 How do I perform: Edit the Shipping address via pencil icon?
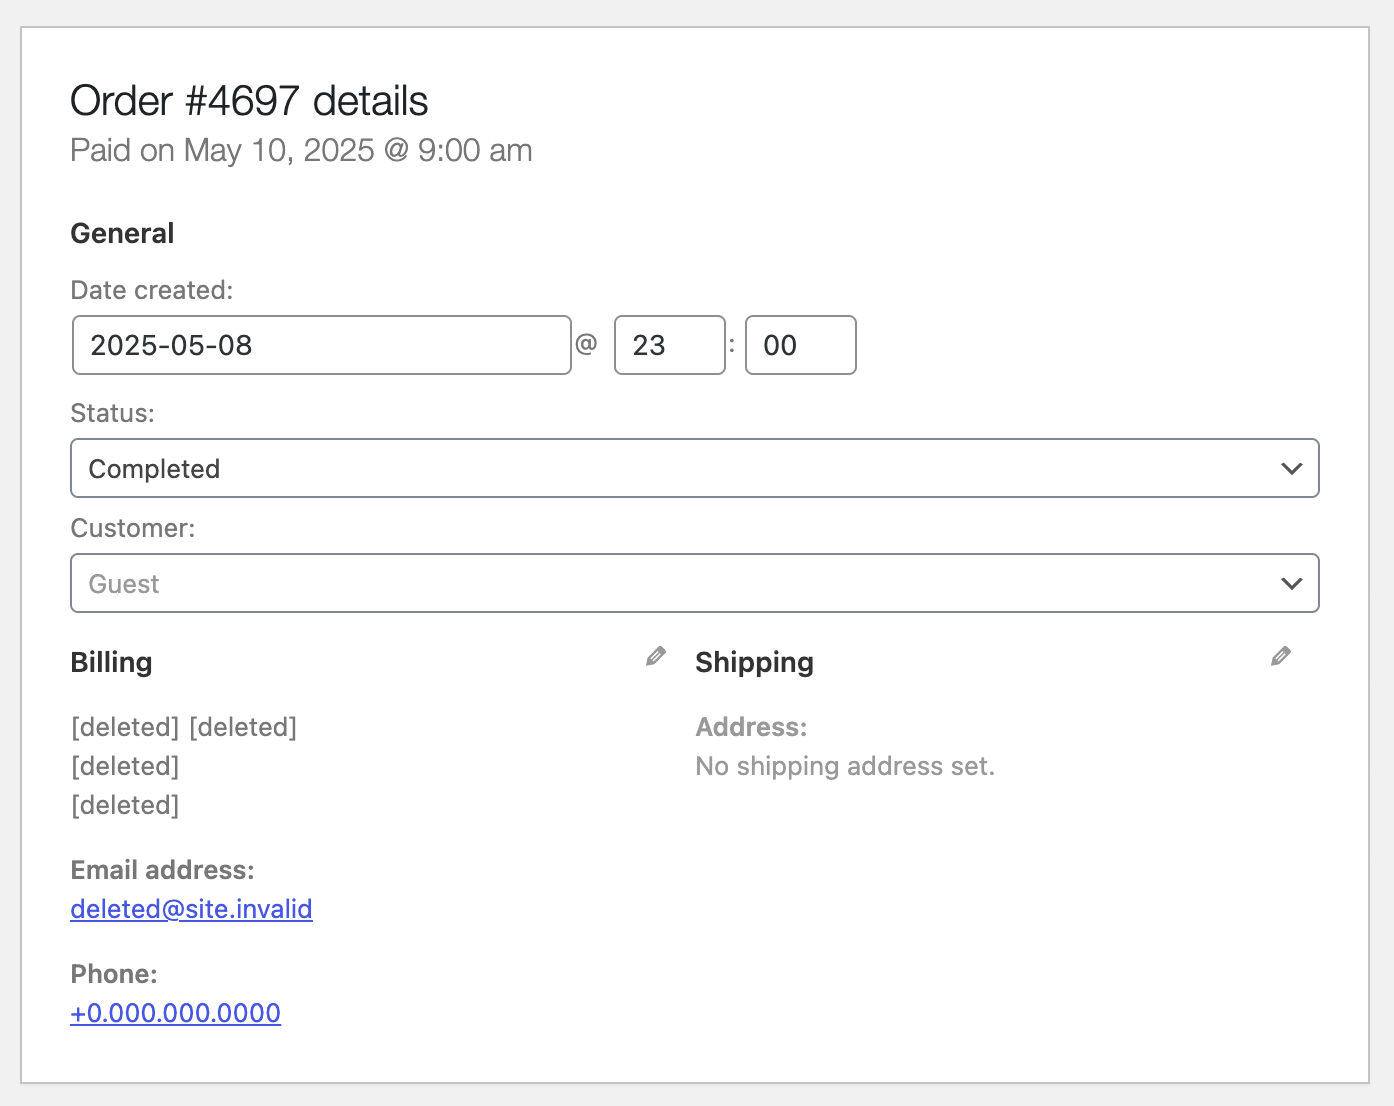[x=1281, y=656]
